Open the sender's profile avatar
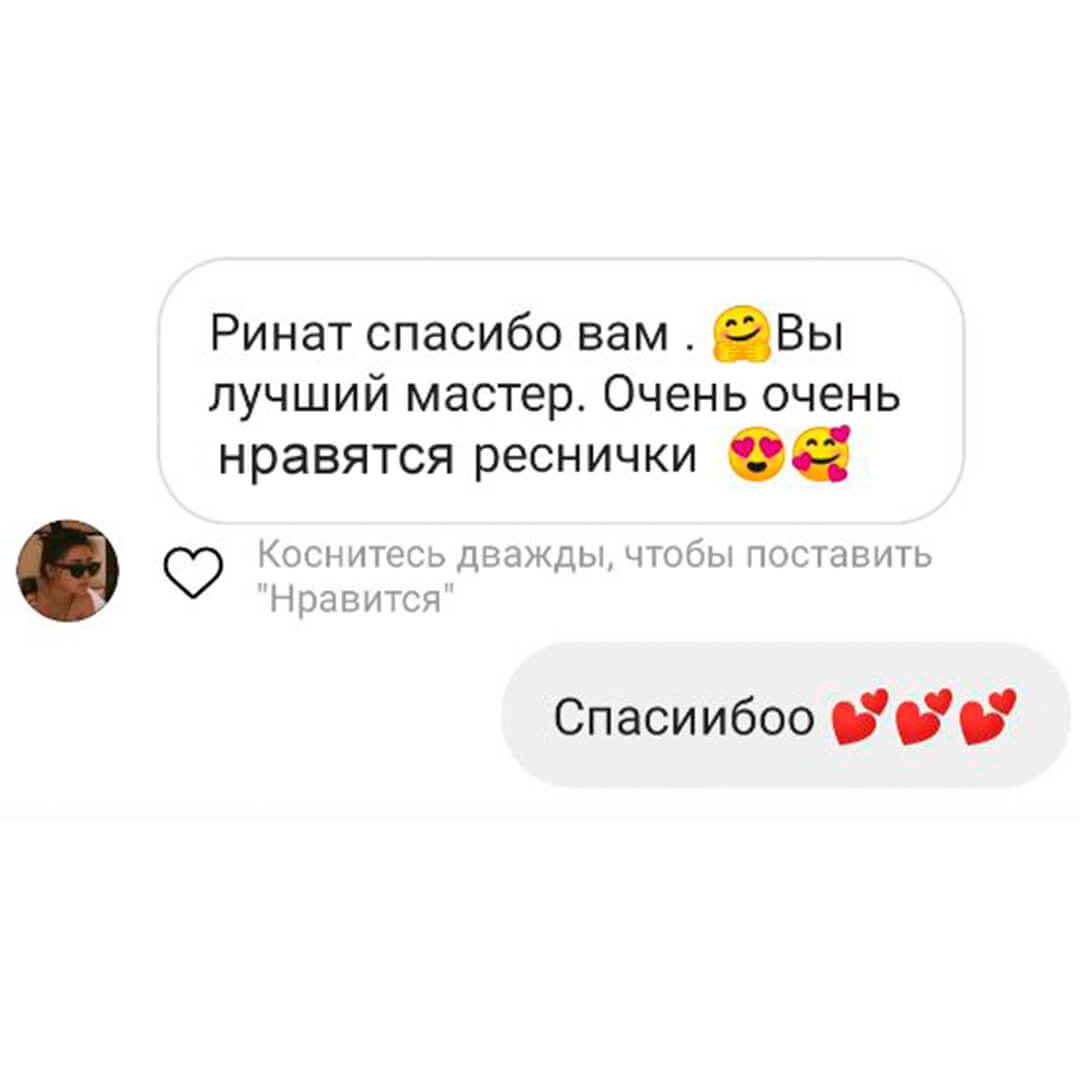This screenshot has height=1080, width=1080. [x=68, y=571]
